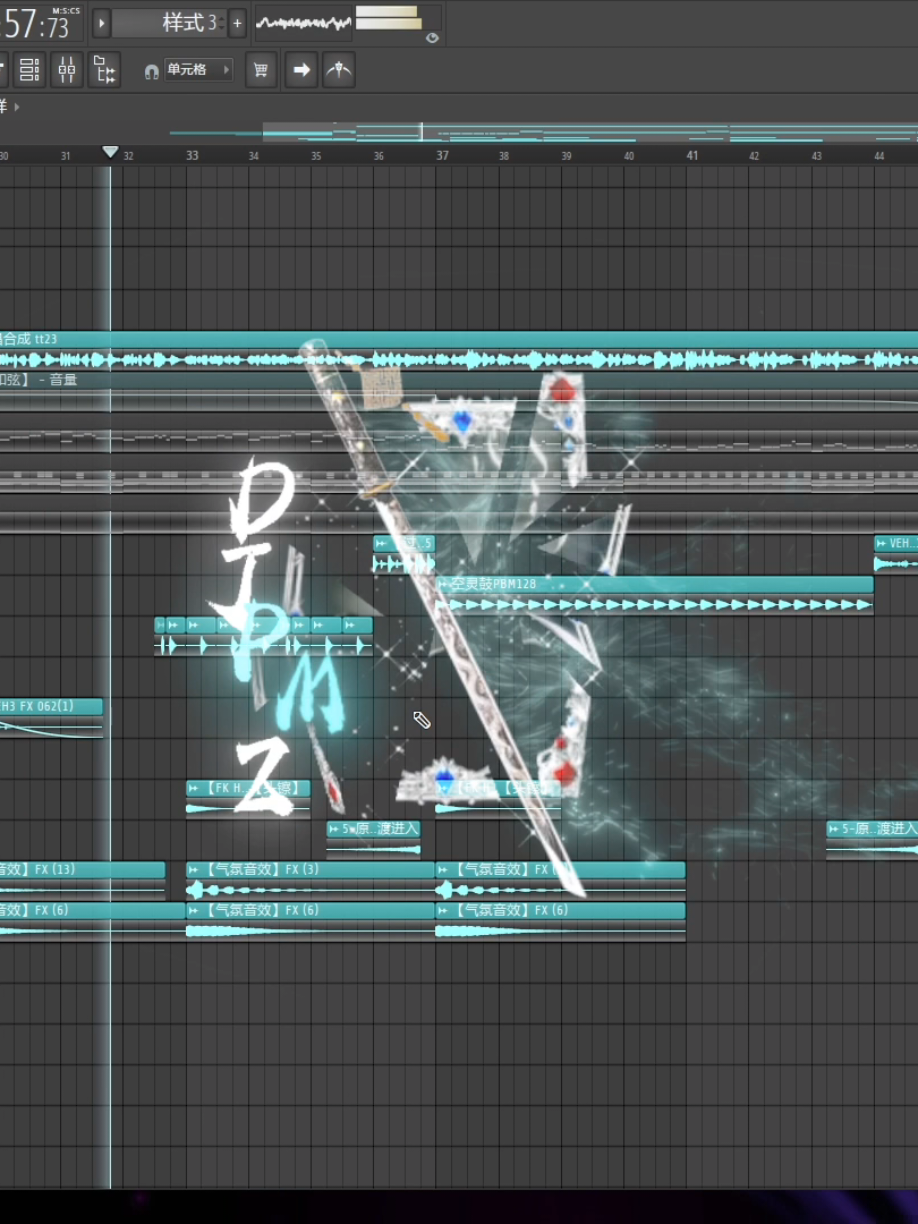
Task: Jump to bar 37 on the ruler
Action: 442,155
